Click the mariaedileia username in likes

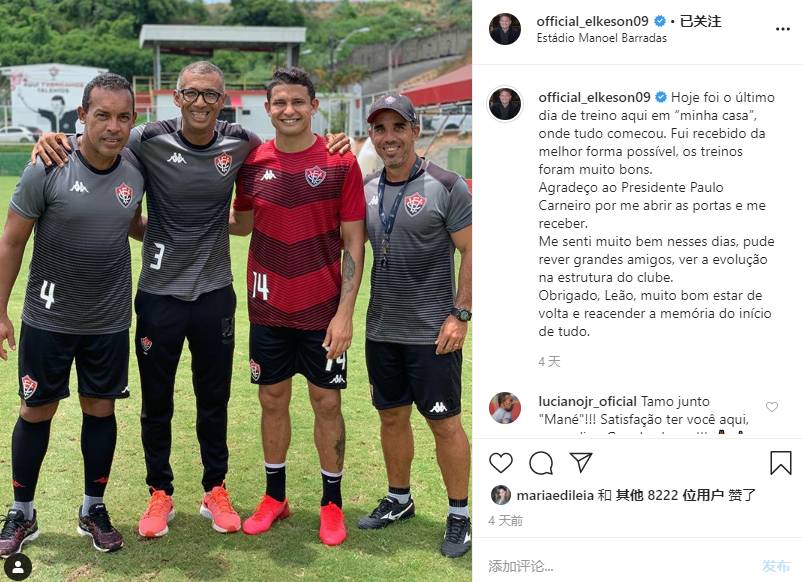tap(555, 495)
